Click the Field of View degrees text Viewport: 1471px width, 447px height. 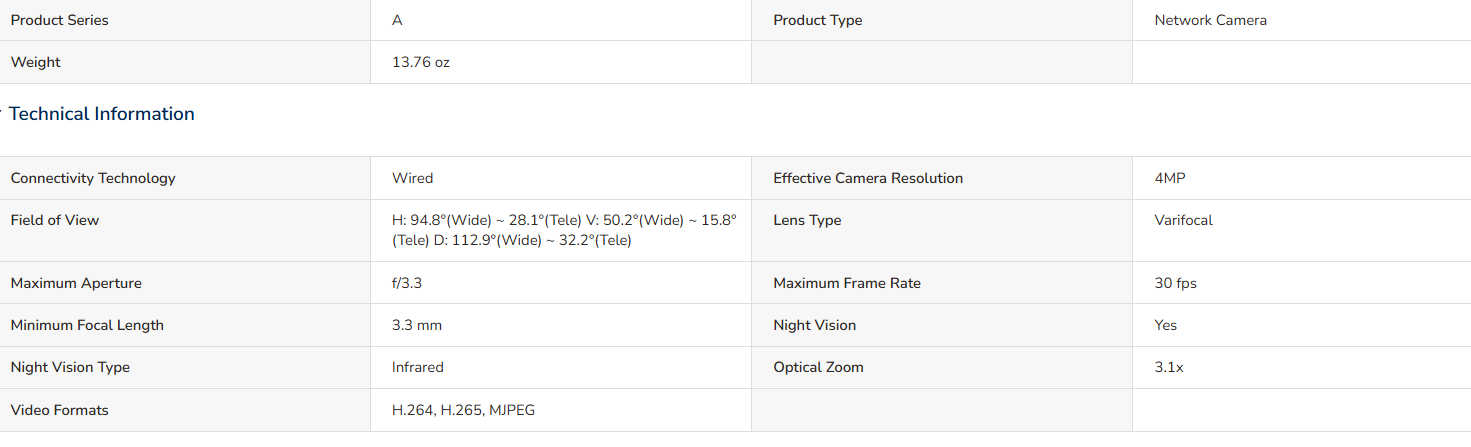[x=564, y=230]
